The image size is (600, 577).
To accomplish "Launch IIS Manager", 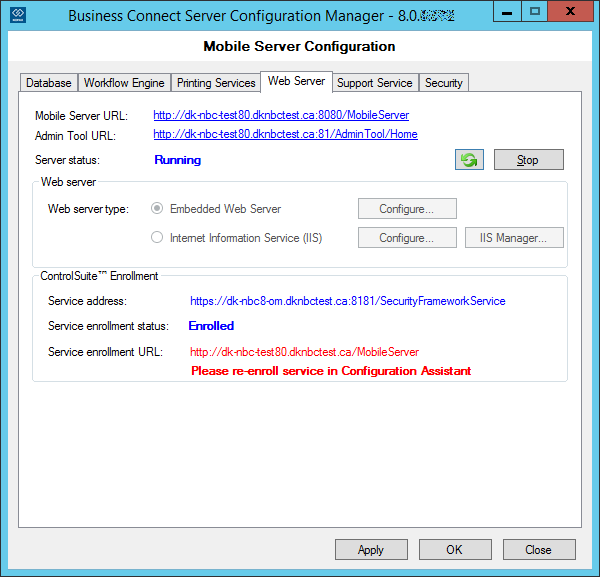I will click(x=514, y=238).
